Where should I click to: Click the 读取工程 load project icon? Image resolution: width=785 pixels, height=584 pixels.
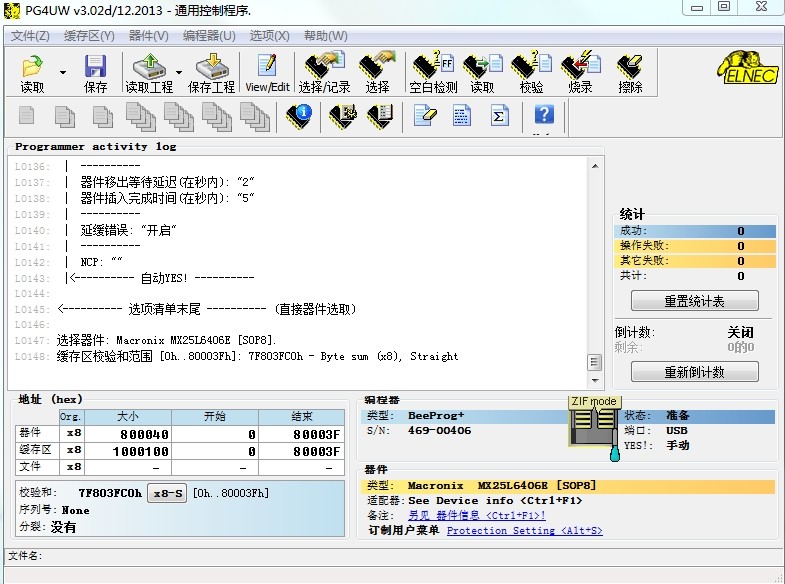point(149,73)
